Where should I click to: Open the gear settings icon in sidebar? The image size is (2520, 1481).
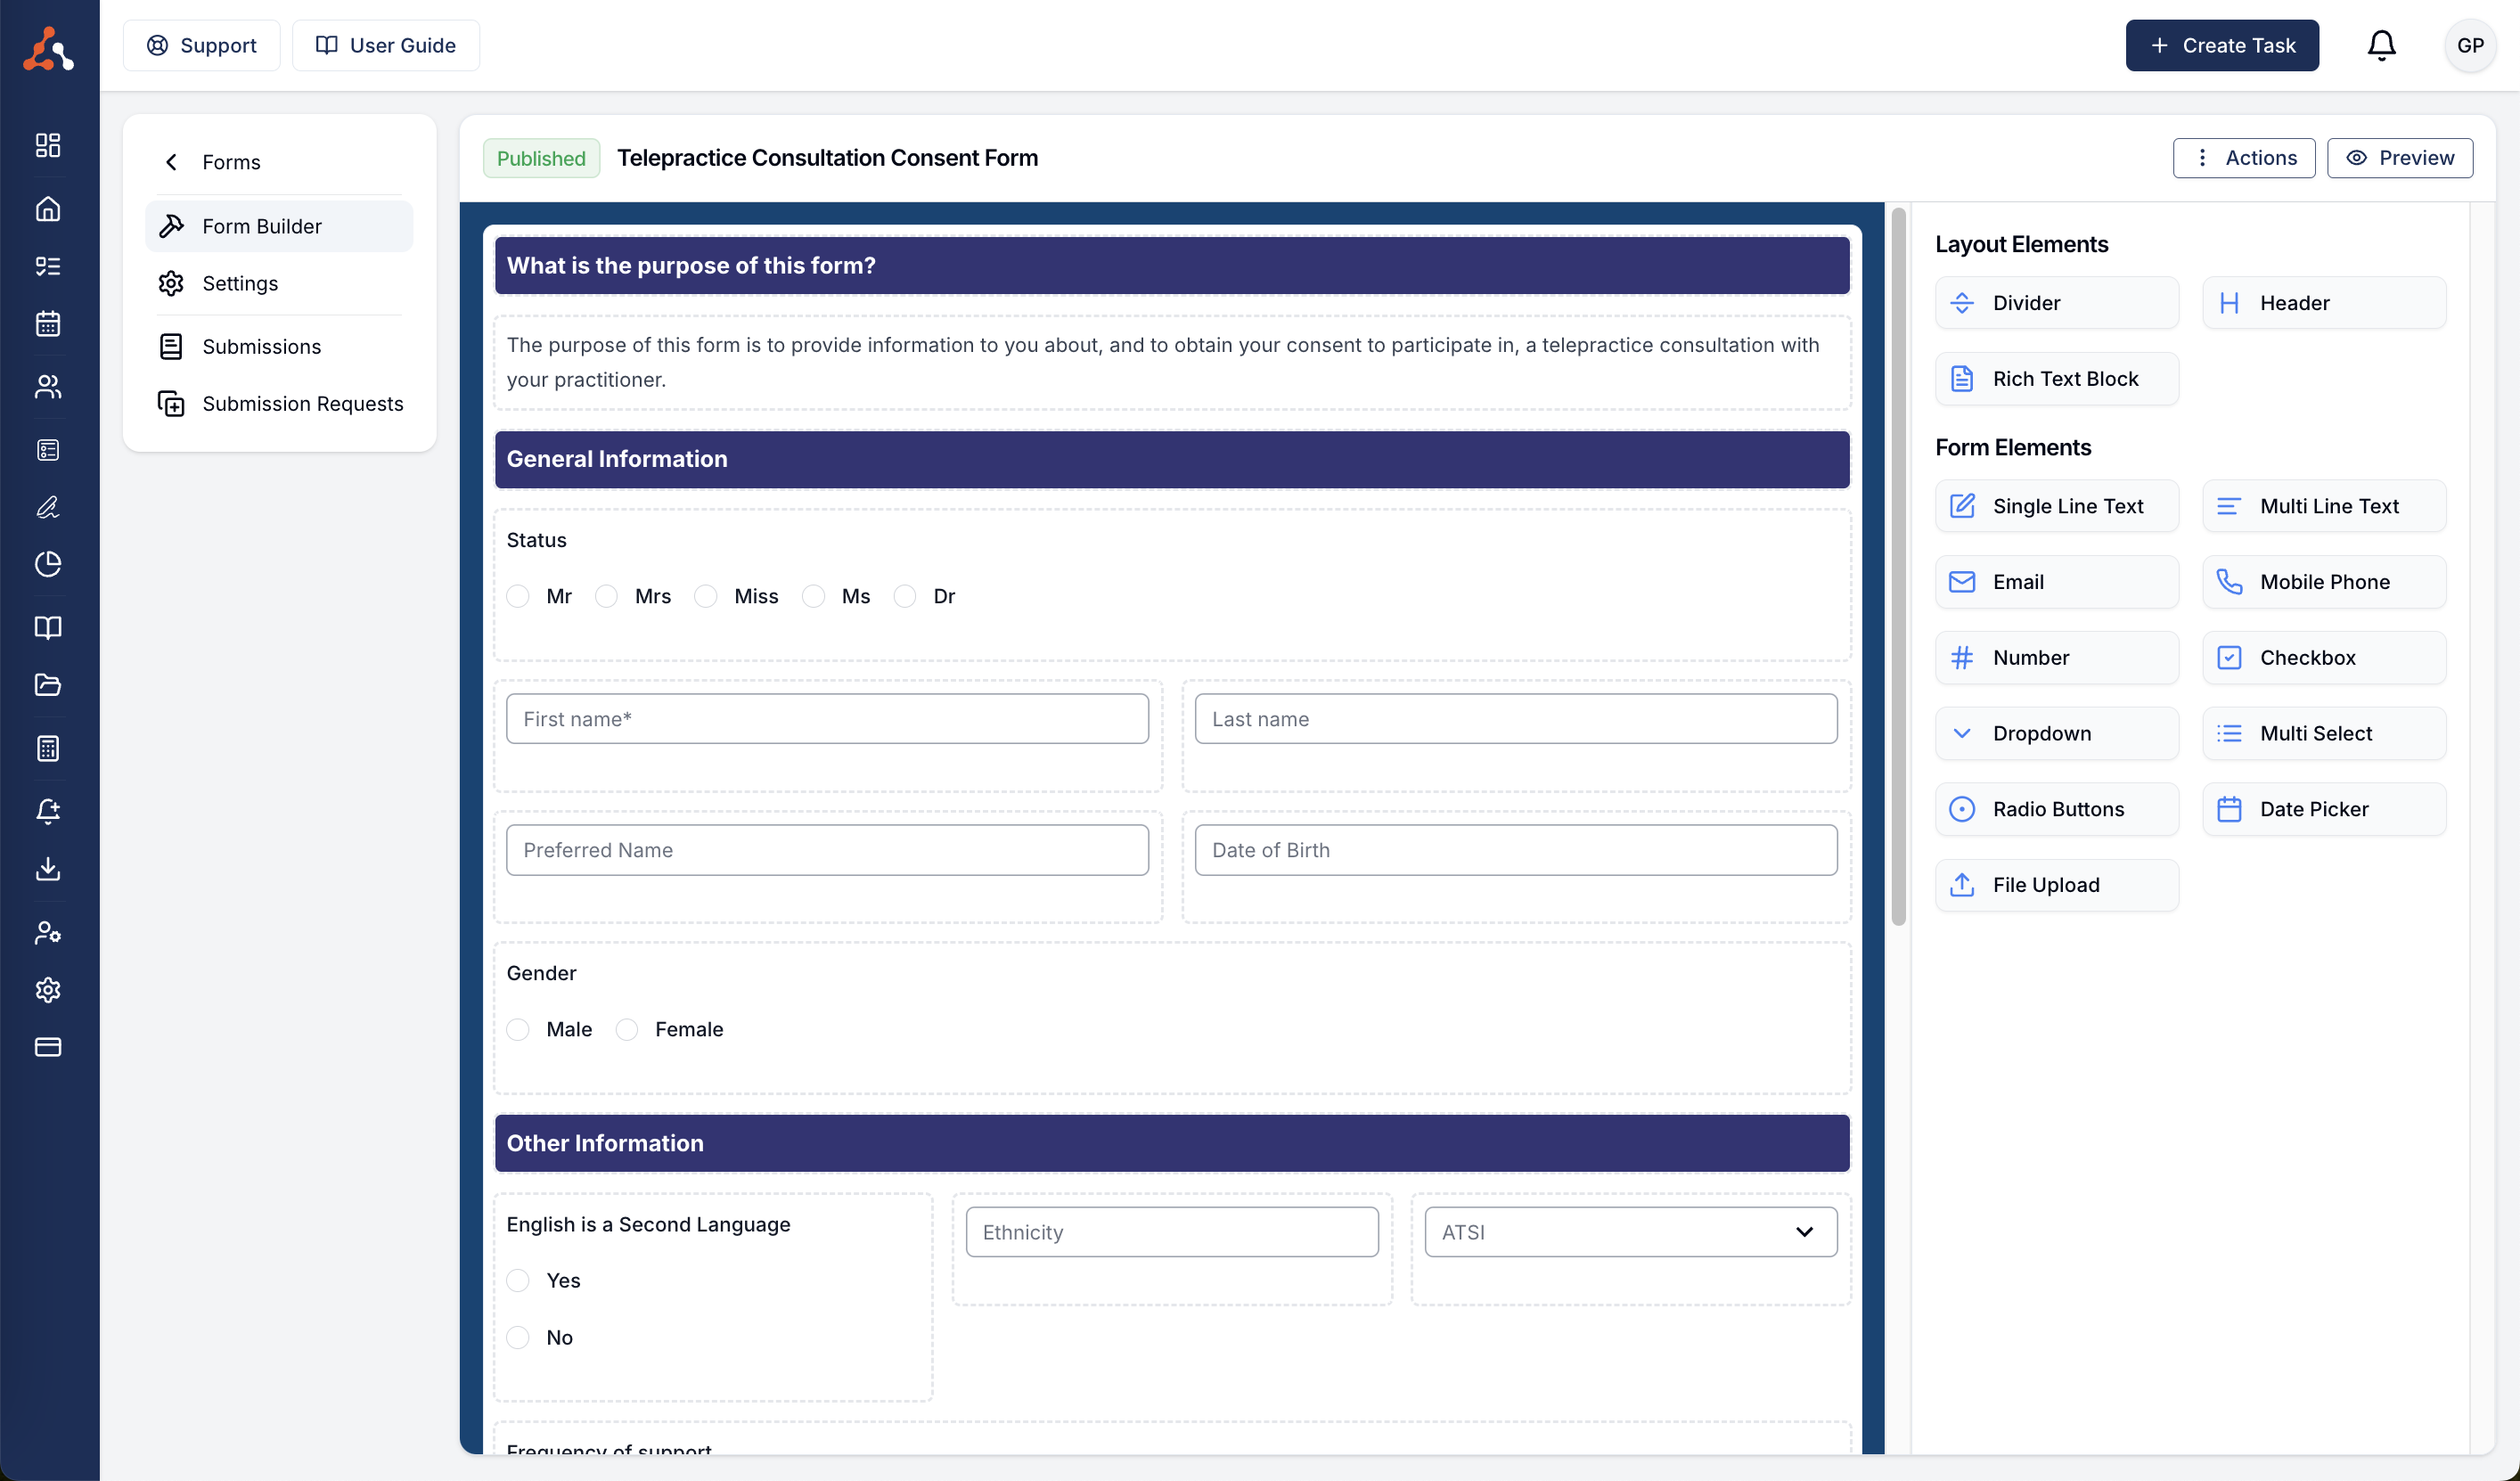tap(48, 989)
